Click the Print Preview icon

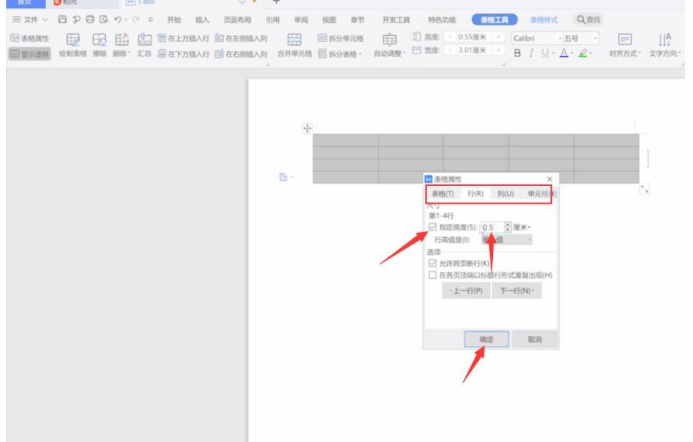(x=104, y=19)
